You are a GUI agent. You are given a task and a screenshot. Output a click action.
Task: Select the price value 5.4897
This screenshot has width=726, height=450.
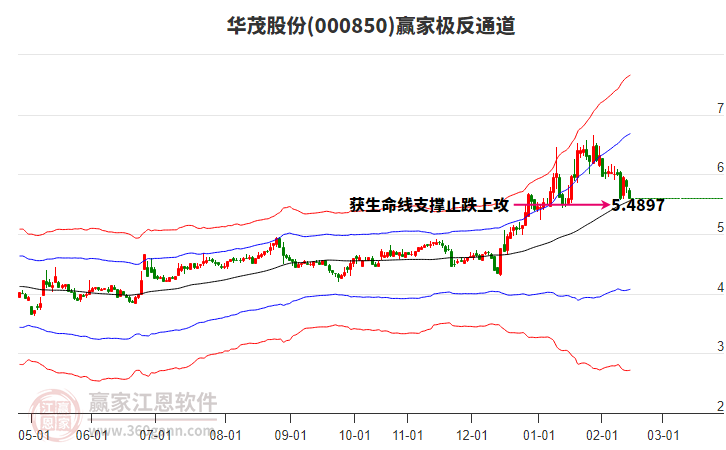[638, 205]
